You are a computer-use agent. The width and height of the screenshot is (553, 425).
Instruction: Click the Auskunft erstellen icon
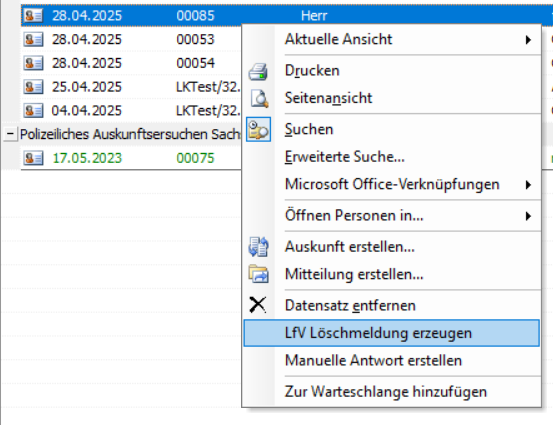(x=259, y=247)
